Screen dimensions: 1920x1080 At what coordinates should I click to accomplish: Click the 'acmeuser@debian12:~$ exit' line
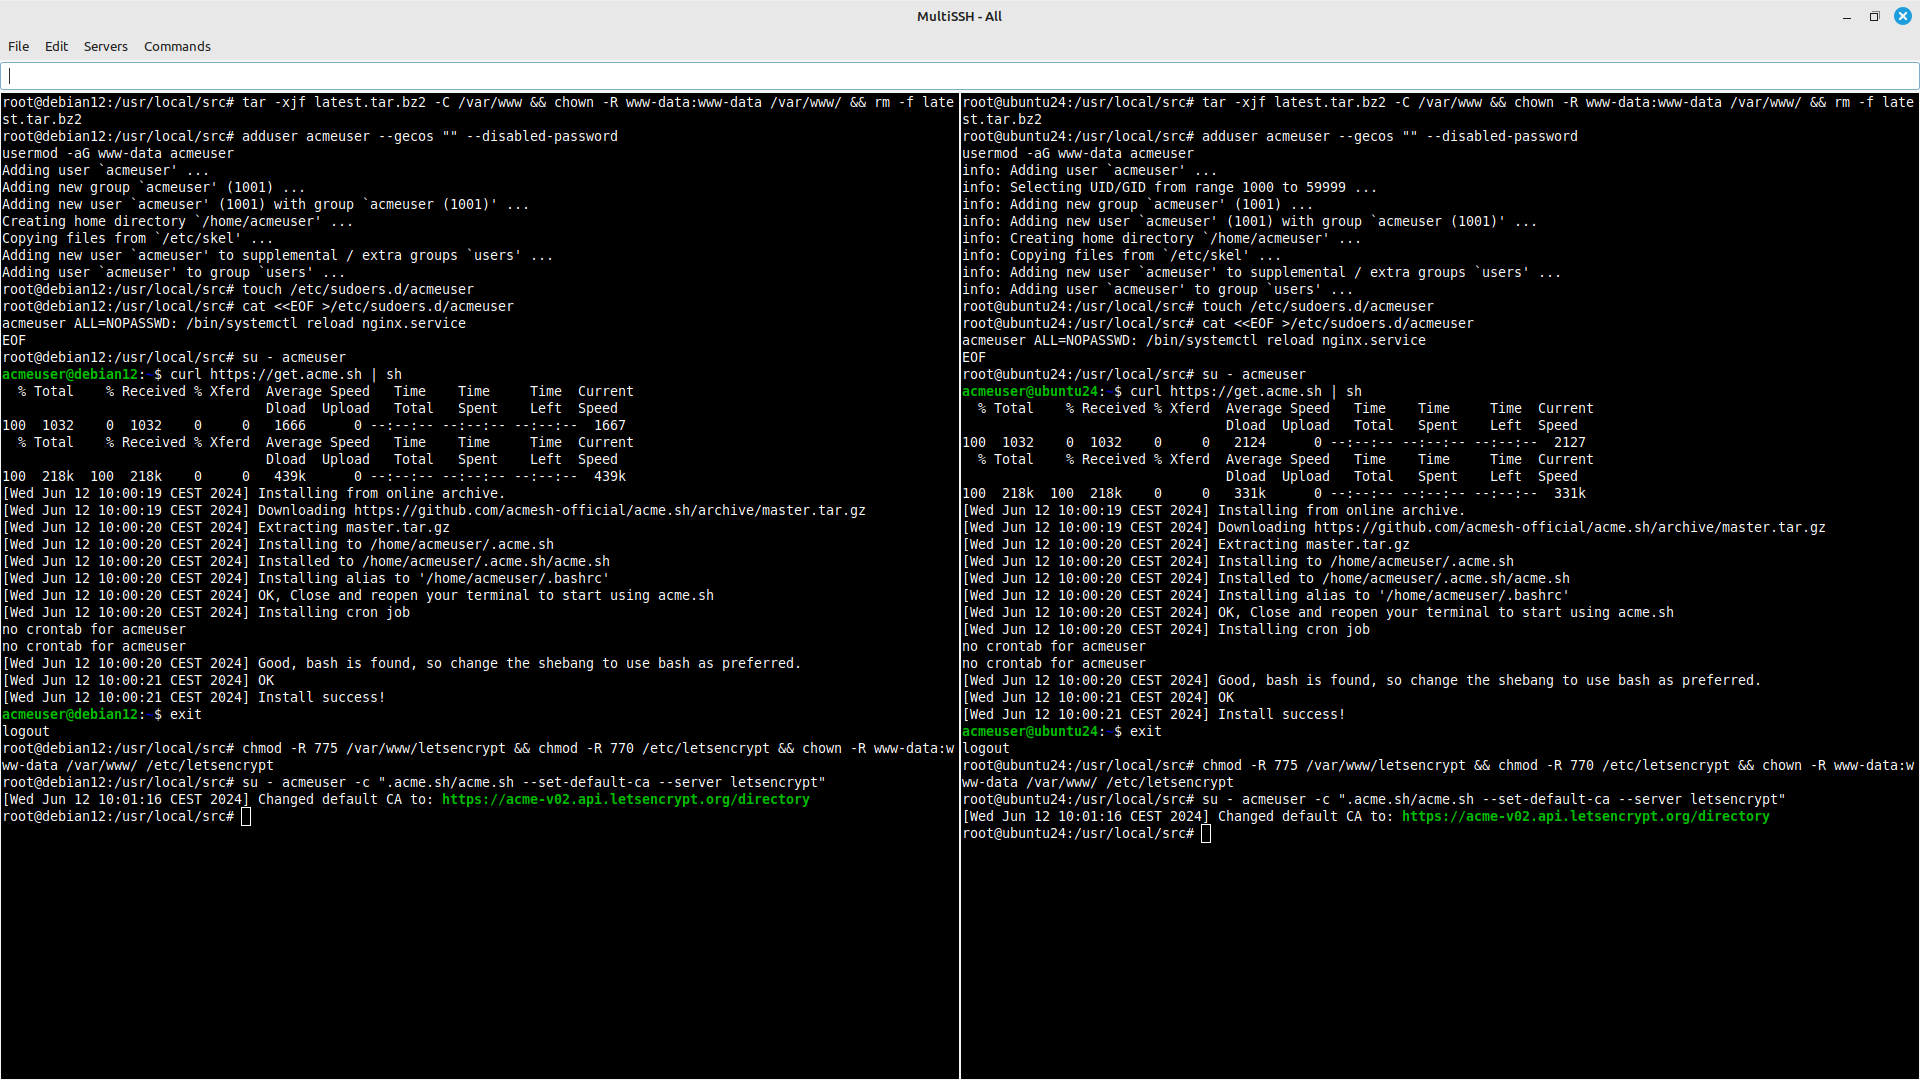(x=102, y=714)
